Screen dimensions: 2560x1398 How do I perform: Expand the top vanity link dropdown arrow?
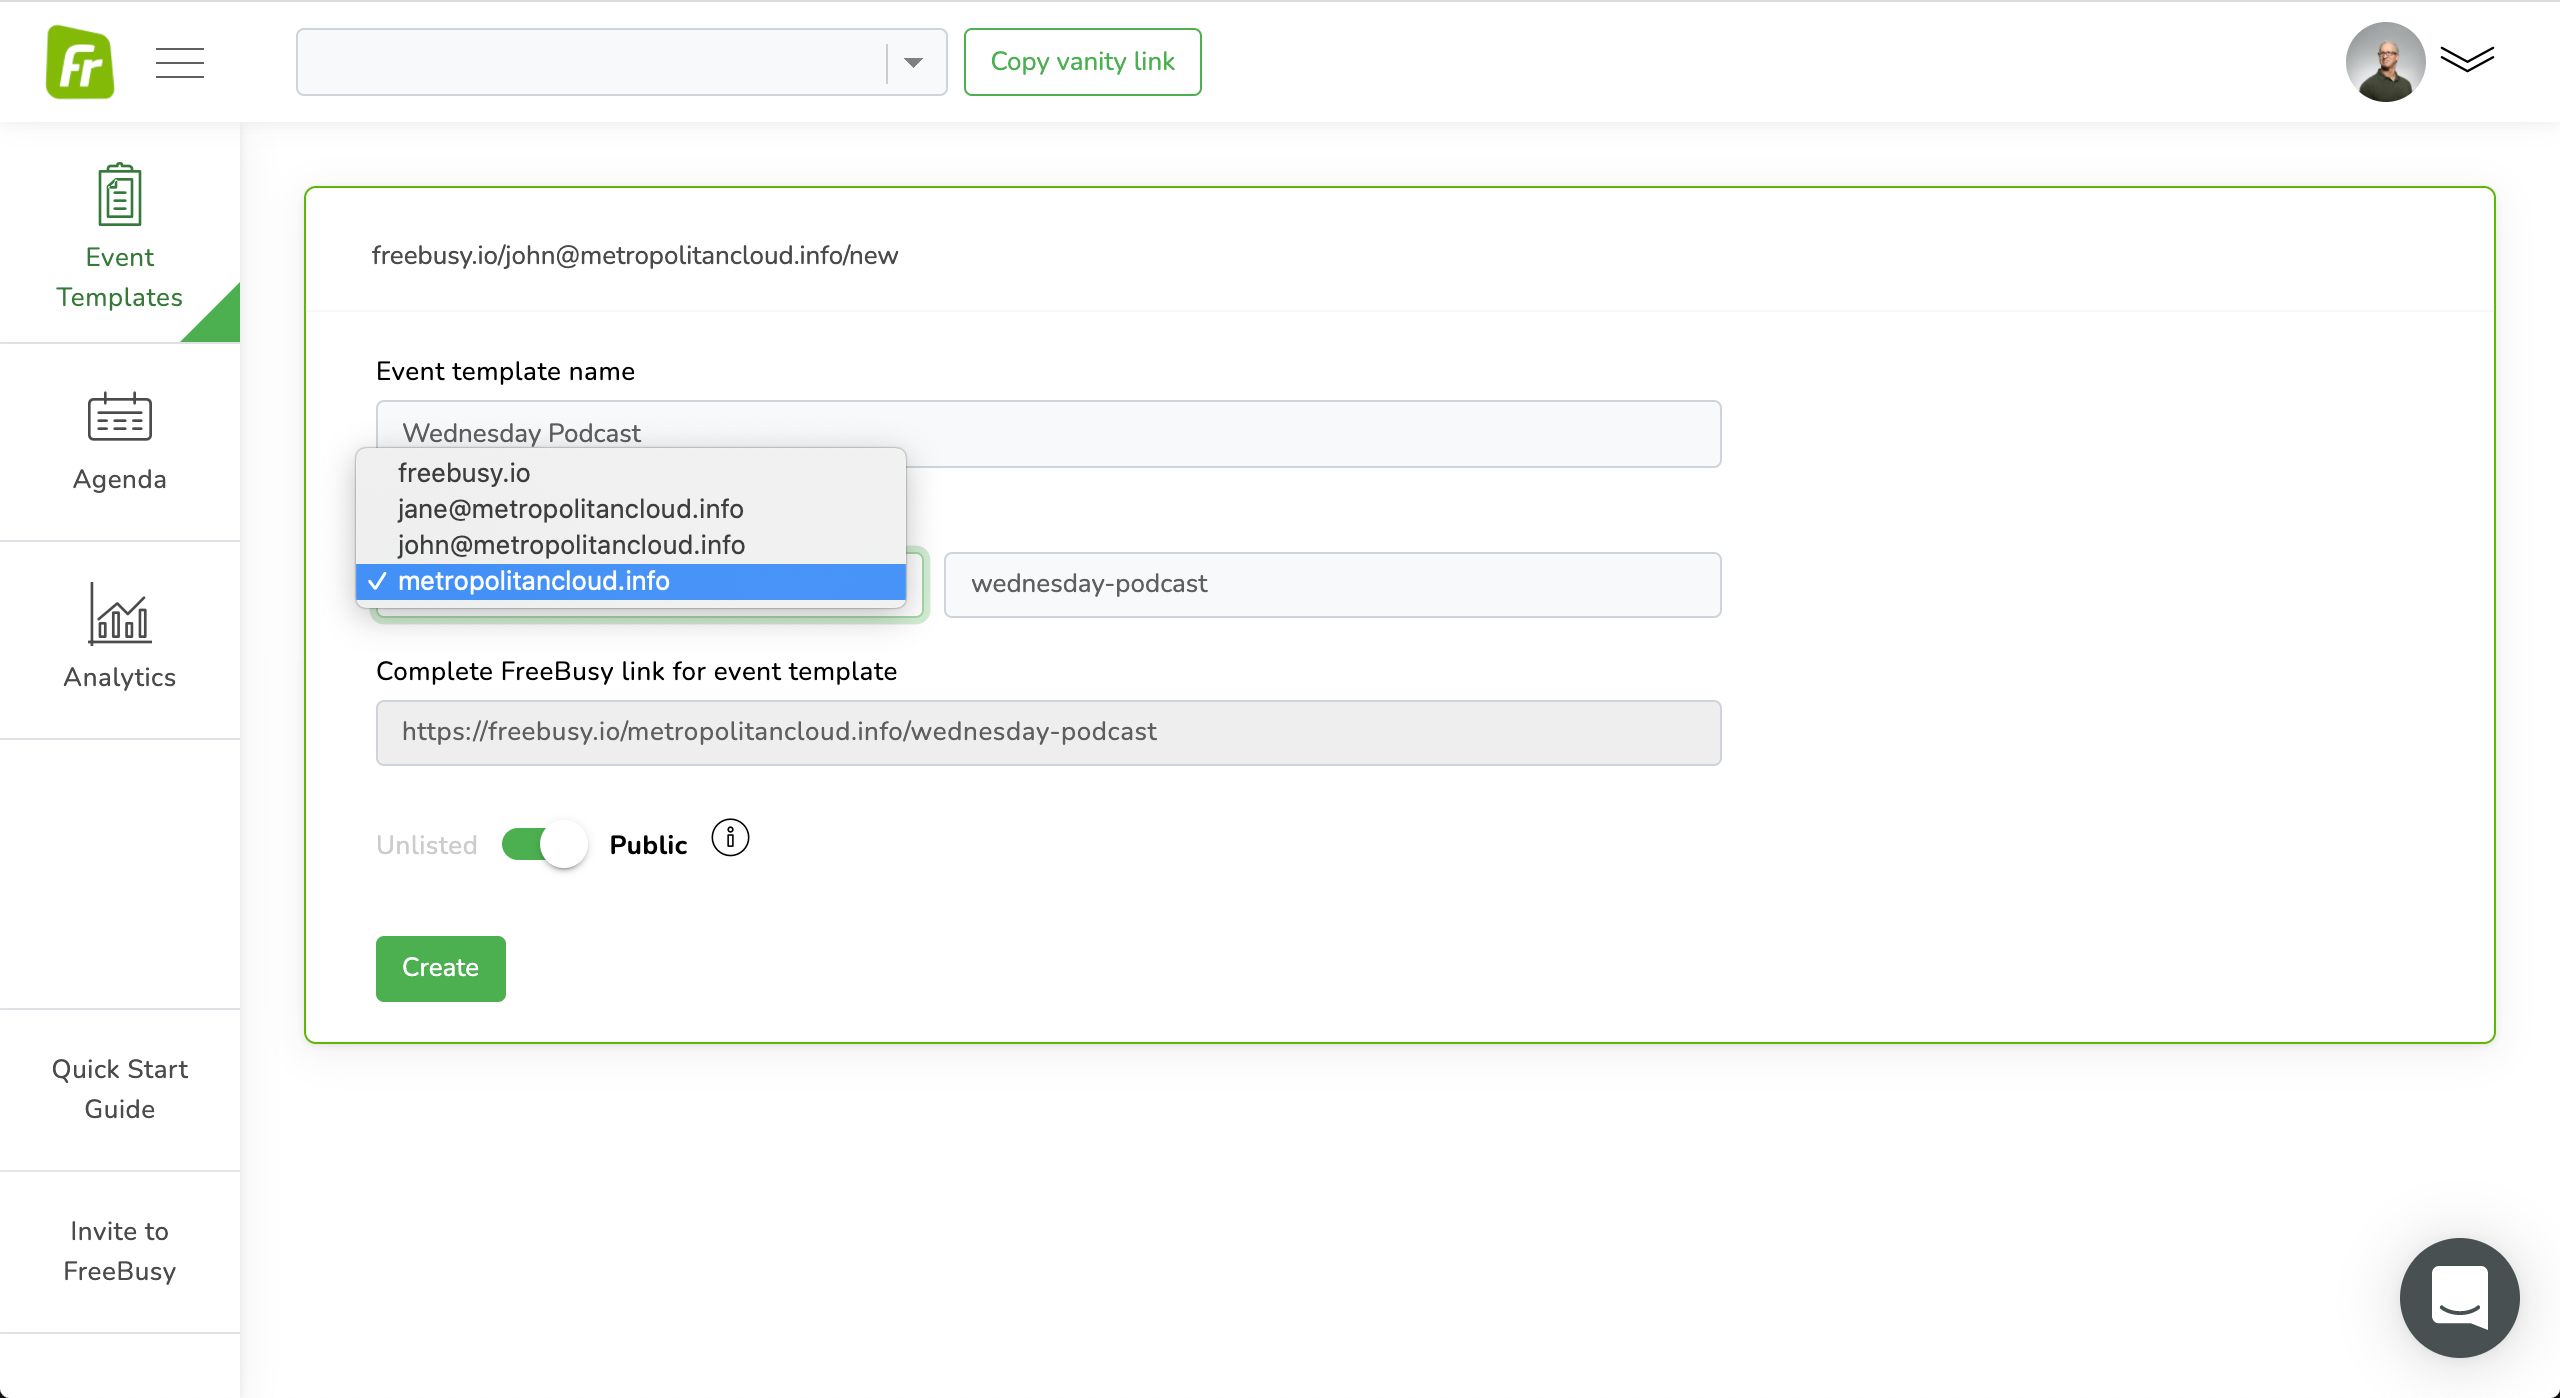[913, 62]
